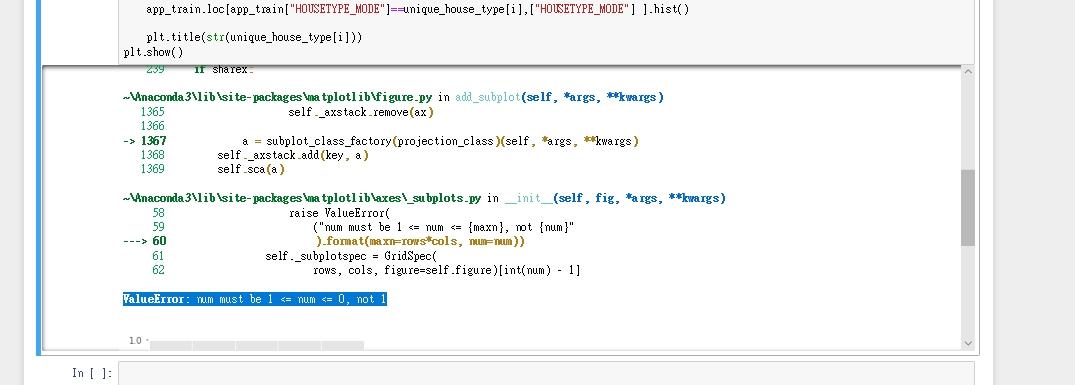Click the scrollbar track below the thumb
This screenshot has width=1075, height=385.
tap(967, 292)
